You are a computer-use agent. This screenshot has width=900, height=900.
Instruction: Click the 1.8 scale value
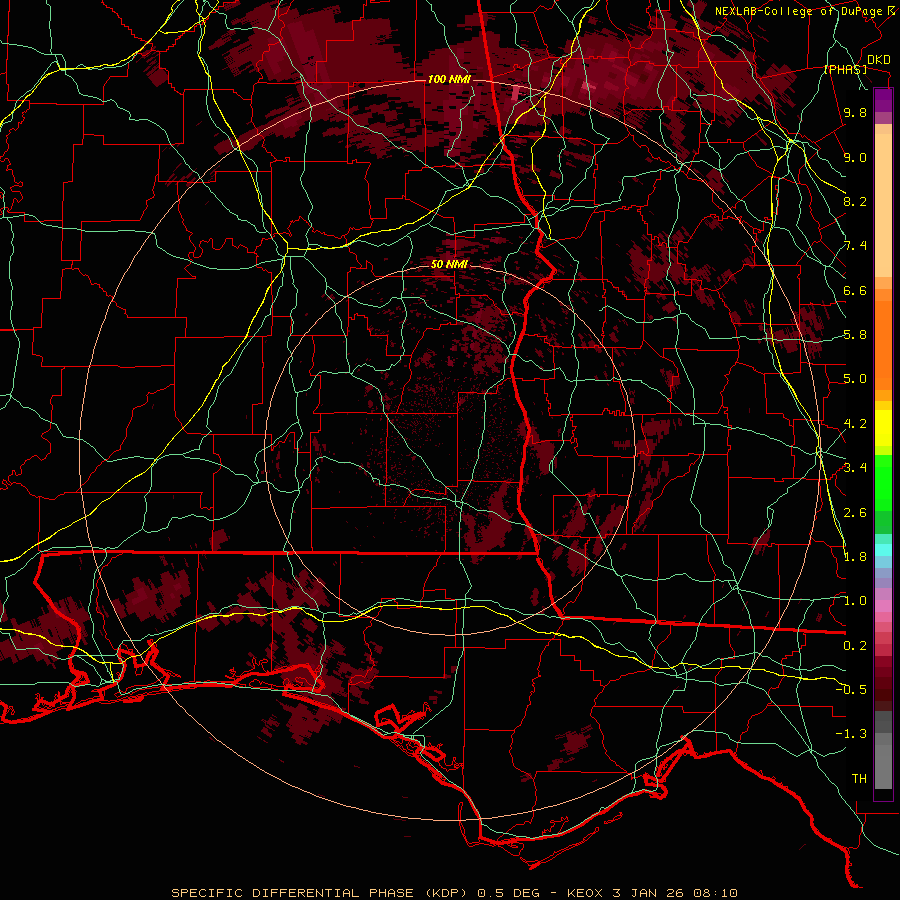pos(855,557)
